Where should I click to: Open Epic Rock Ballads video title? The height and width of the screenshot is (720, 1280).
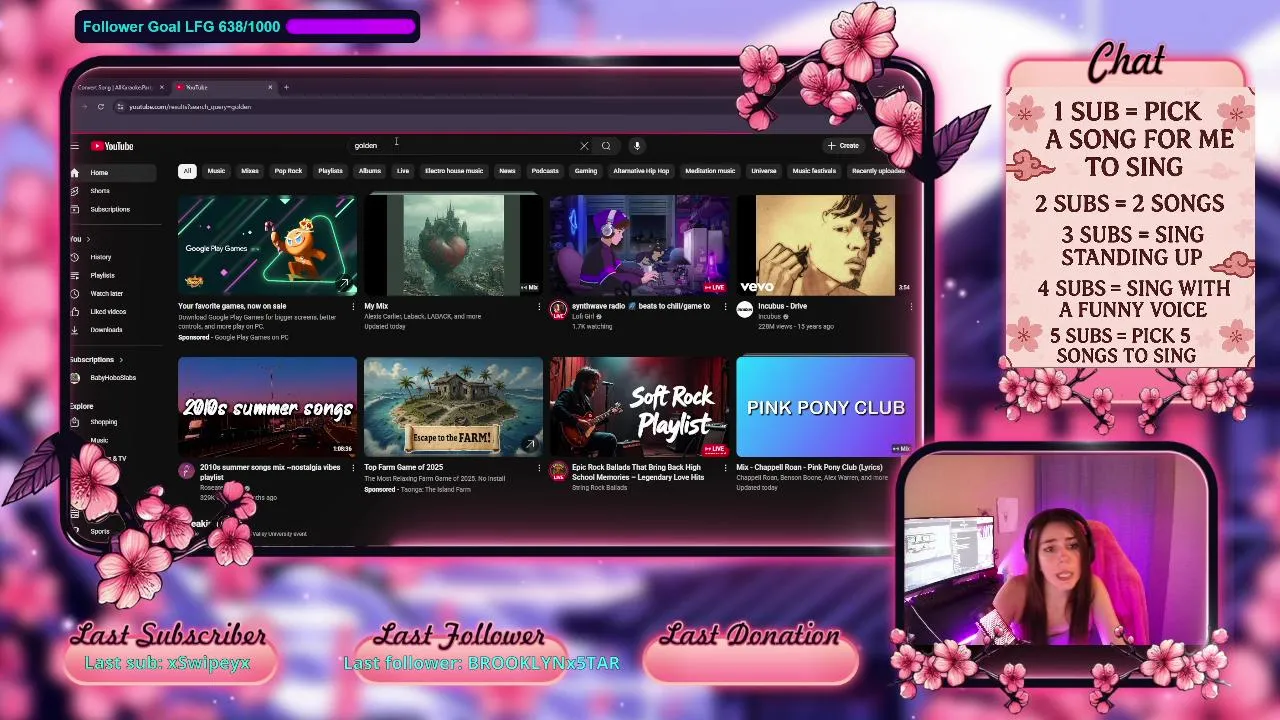coord(638,472)
